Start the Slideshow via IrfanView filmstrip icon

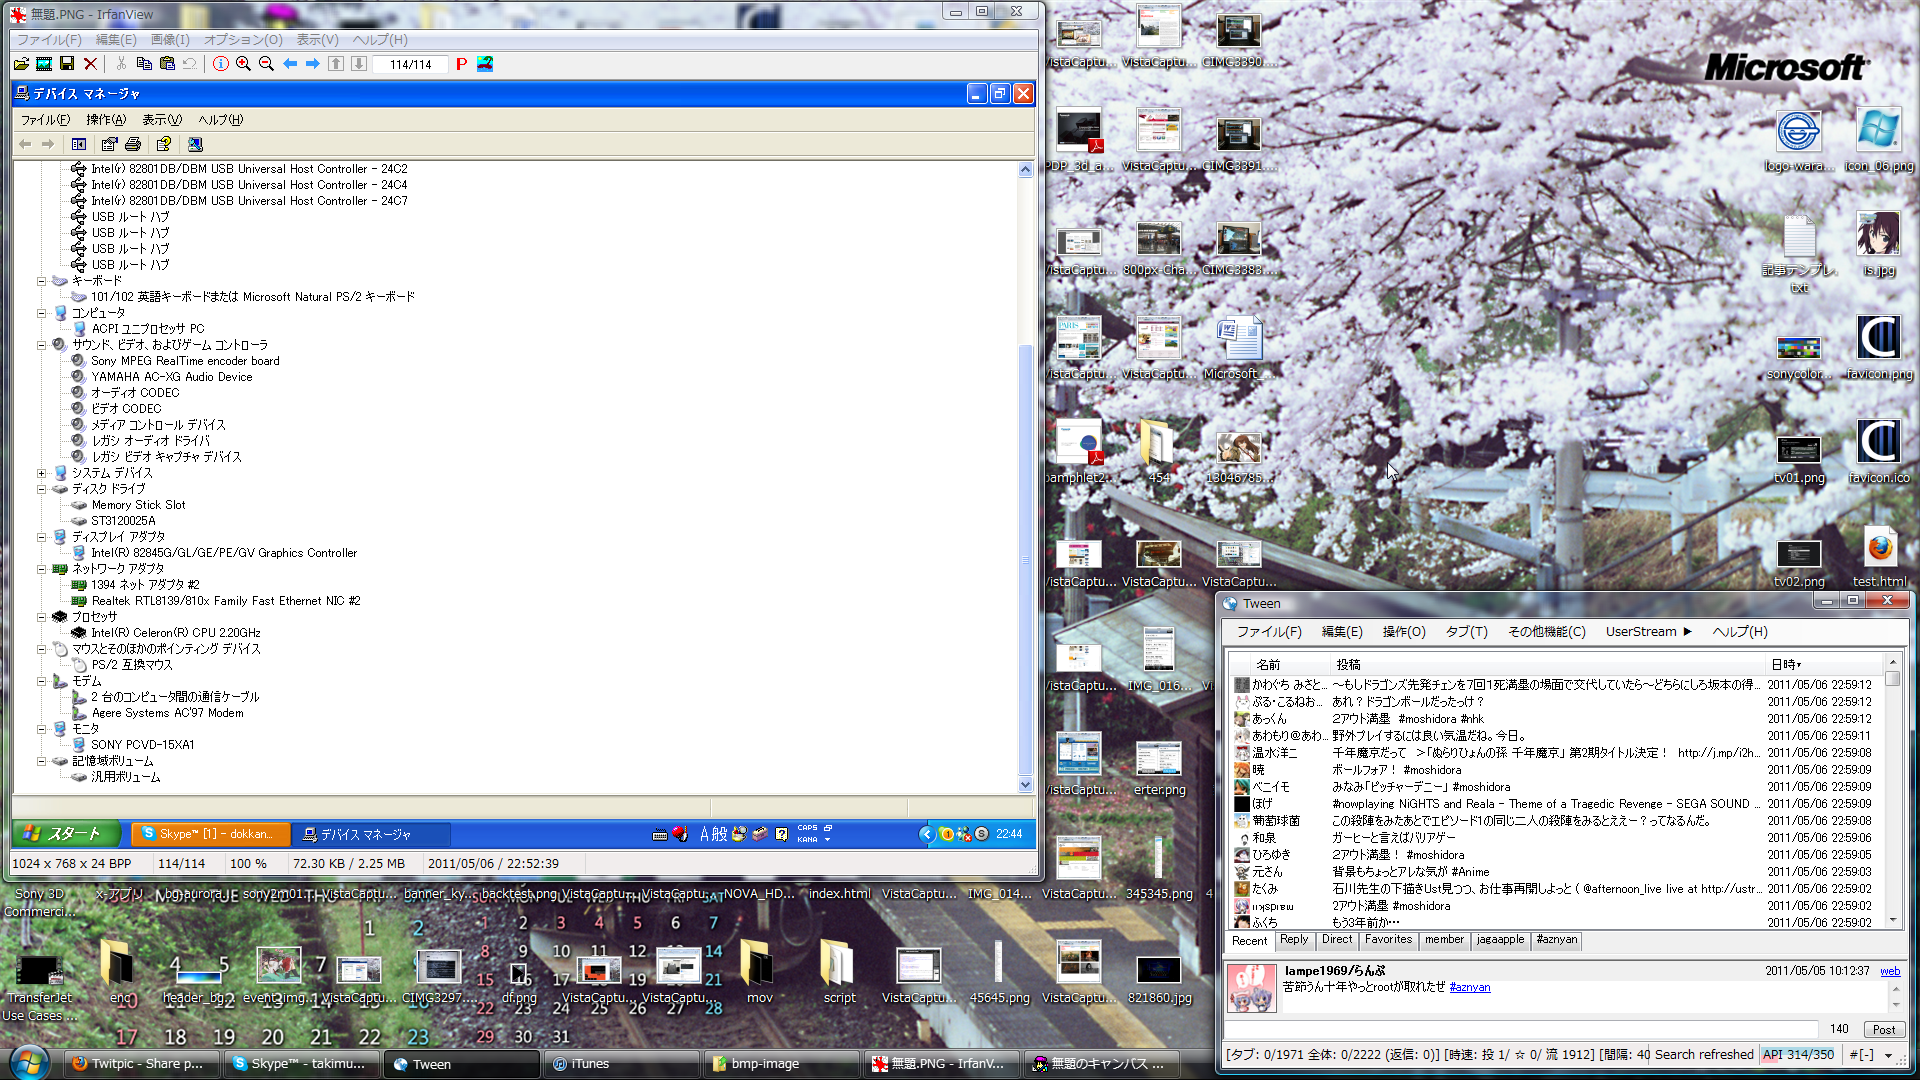[44, 64]
